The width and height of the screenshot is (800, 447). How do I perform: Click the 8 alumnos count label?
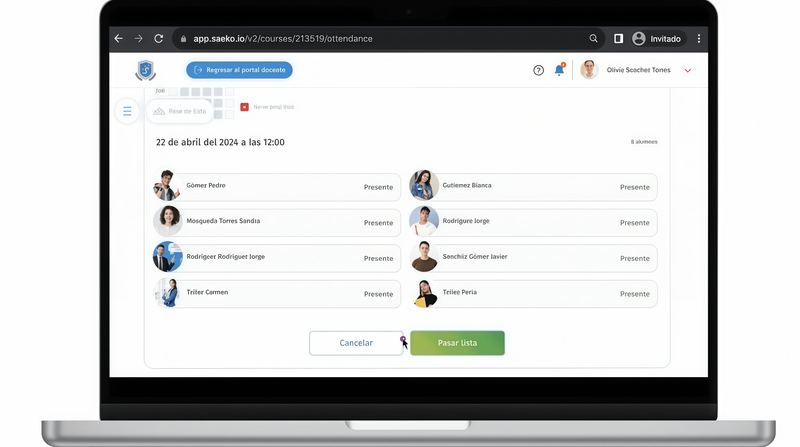[644, 142]
